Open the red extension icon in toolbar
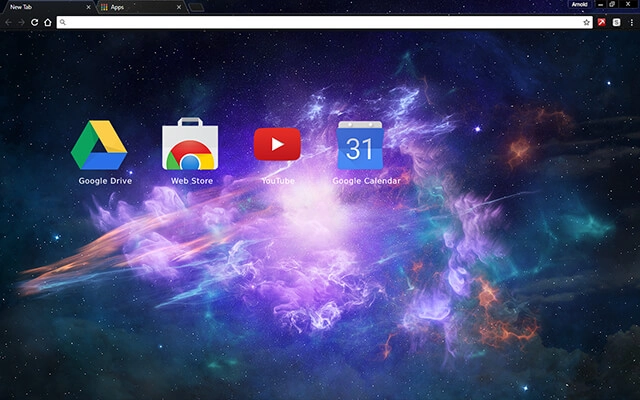 click(602, 22)
